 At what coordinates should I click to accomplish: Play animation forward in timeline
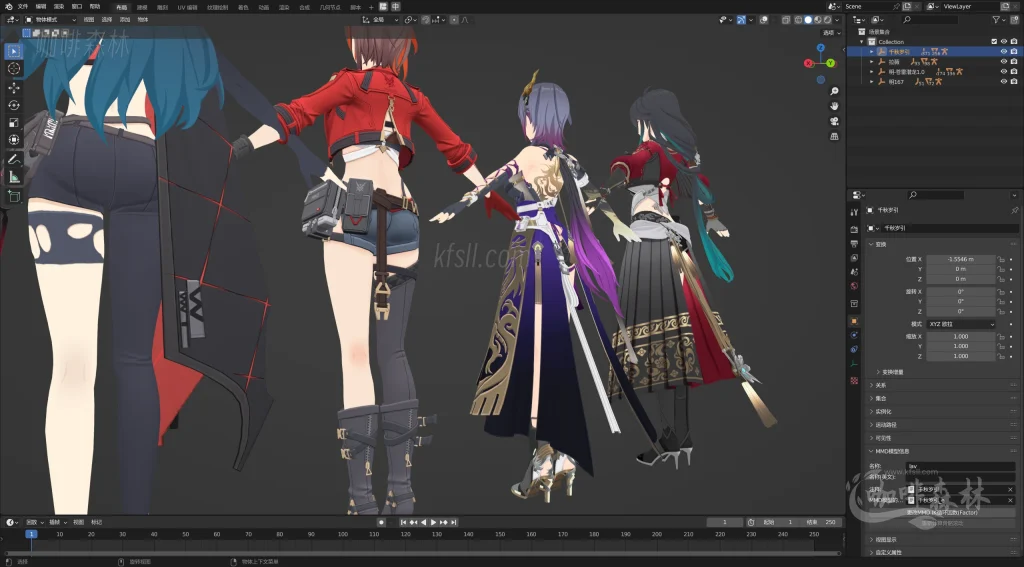(x=433, y=522)
